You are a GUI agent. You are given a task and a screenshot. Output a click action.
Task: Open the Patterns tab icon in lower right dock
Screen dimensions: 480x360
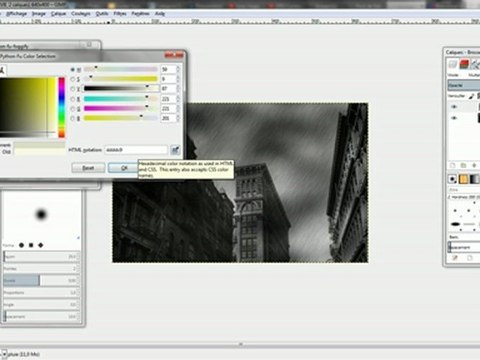pyautogui.click(x=463, y=179)
